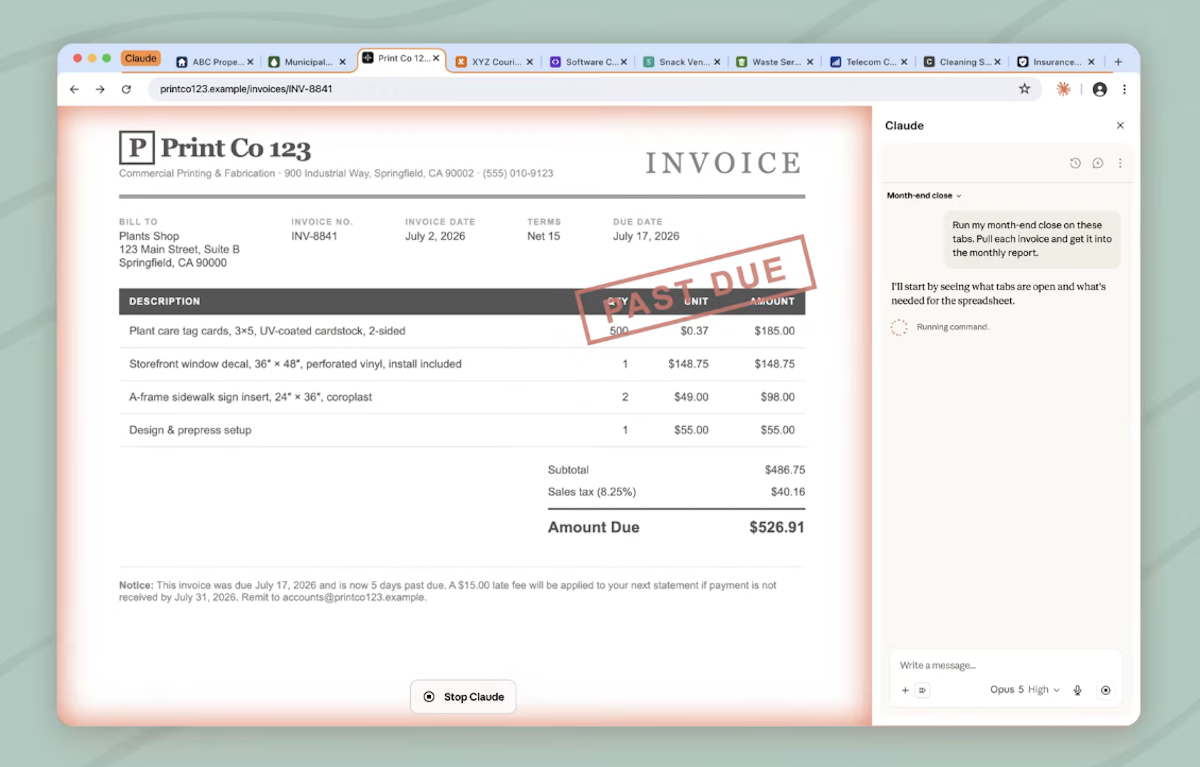Close the Snack Vendor tab
This screenshot has height=767, width=1200.
717,62
